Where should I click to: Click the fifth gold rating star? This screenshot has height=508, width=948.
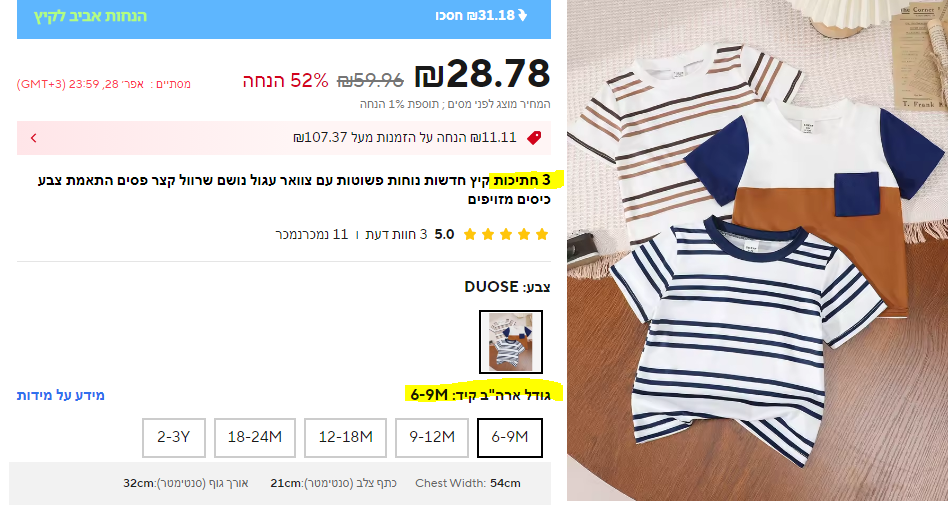470,235
